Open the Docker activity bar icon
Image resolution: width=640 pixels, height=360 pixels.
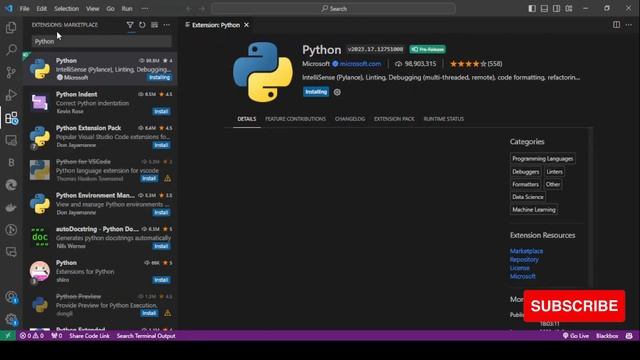click(11, 207)
